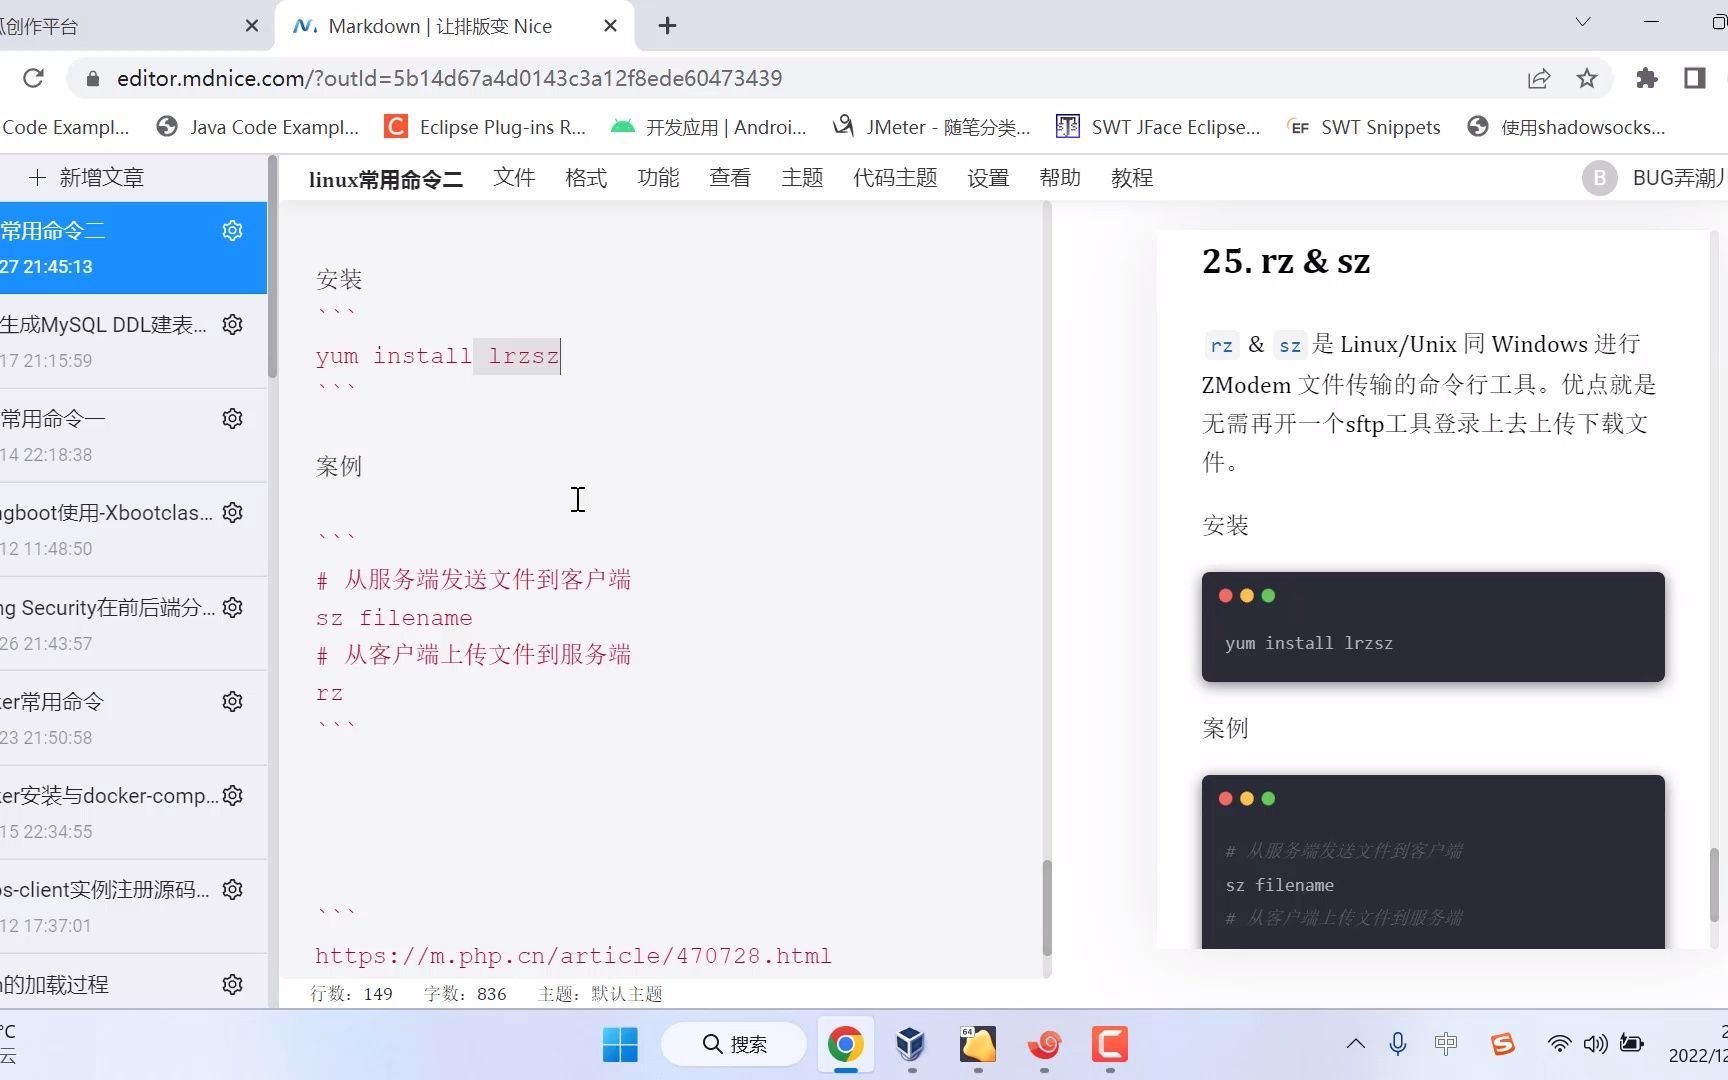Open Java Code Exampl bookmark

[257, 127]
